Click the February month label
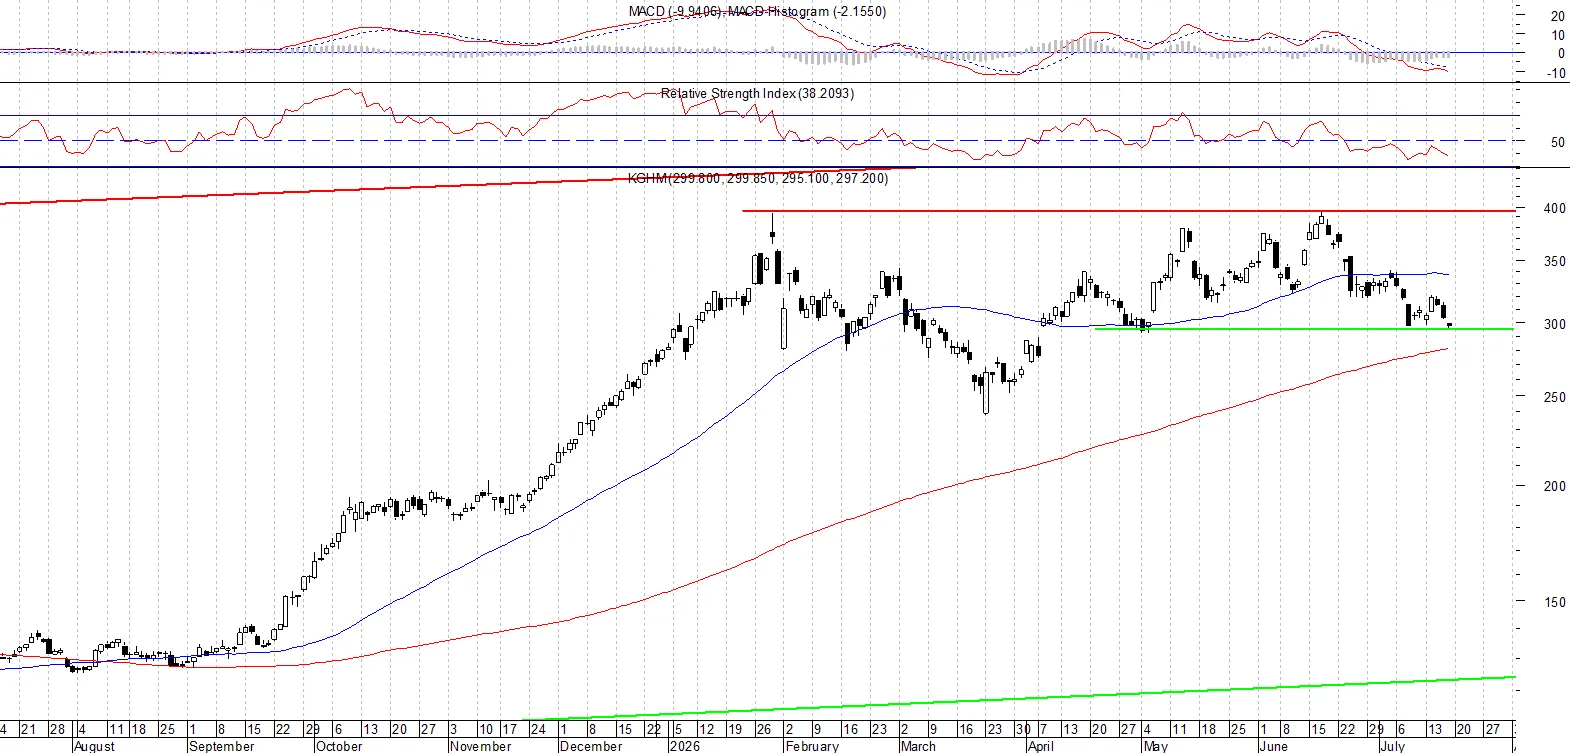Screen dimensions: 1570x753 pos(813,746)
